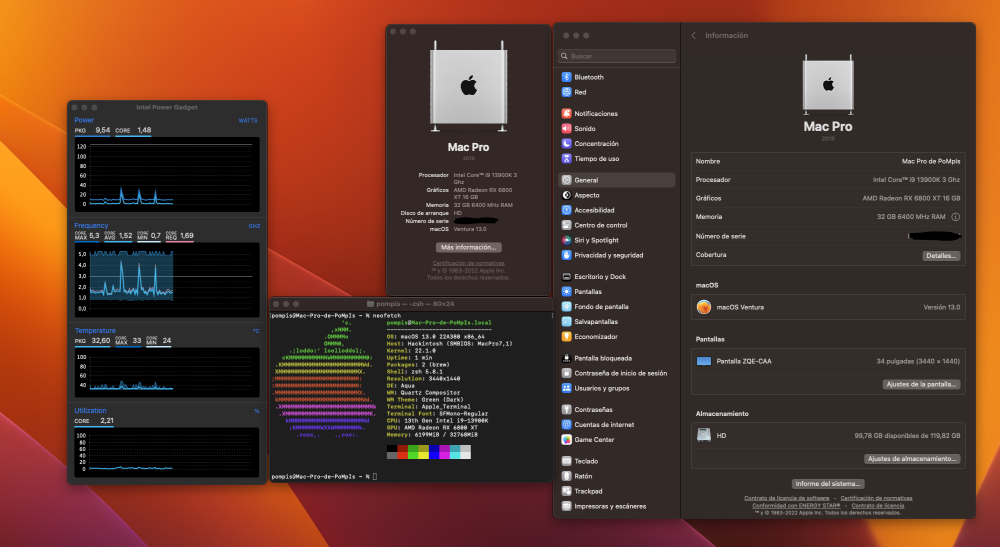Open the Bluetooth settings icon
This screenshot has height=547, width=1000.
(x=566, y=77)
